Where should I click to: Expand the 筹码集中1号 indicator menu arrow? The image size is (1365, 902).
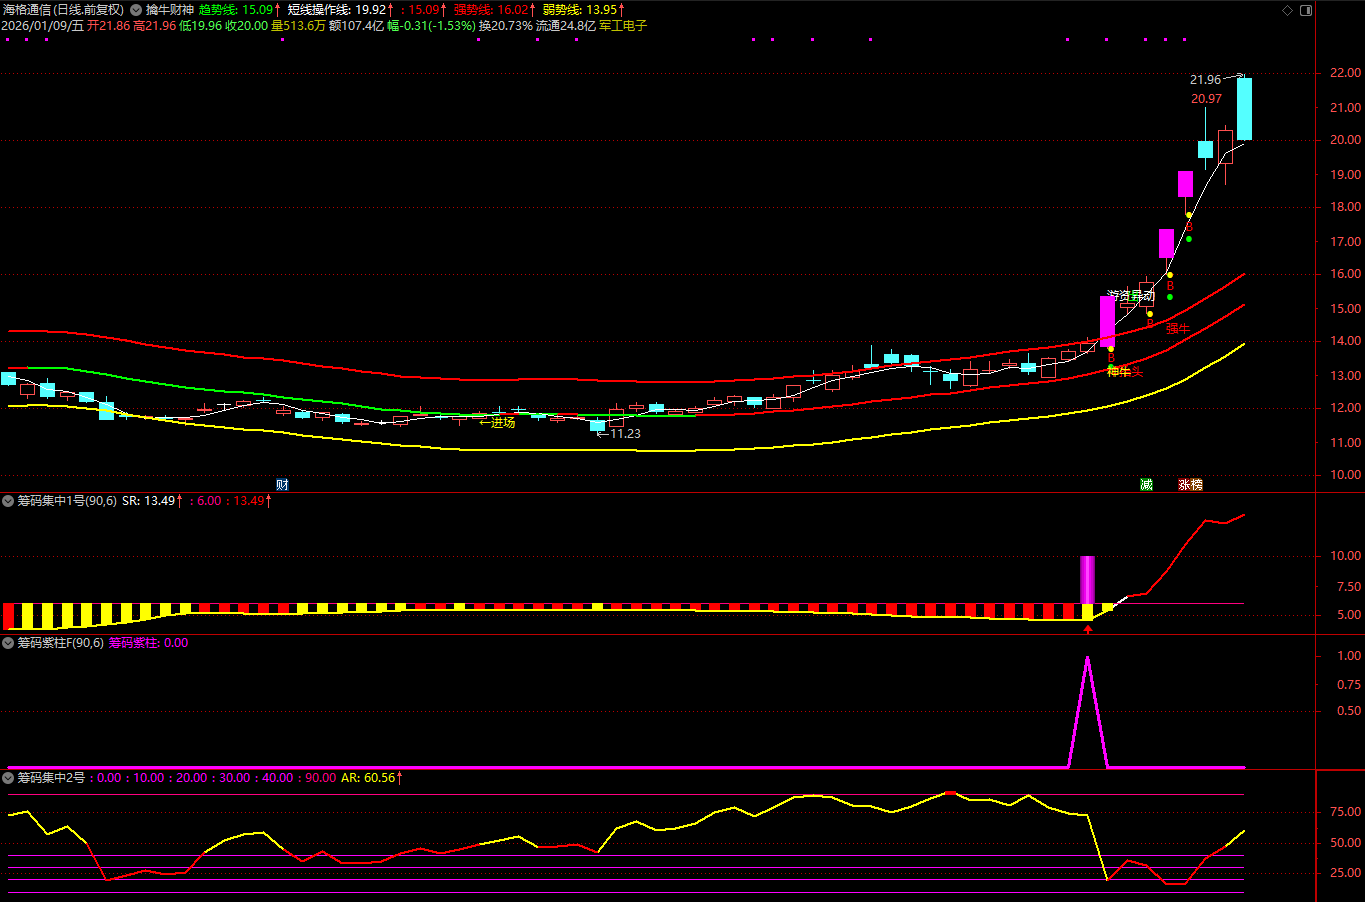pyautogui.click(x=8, y=501)
